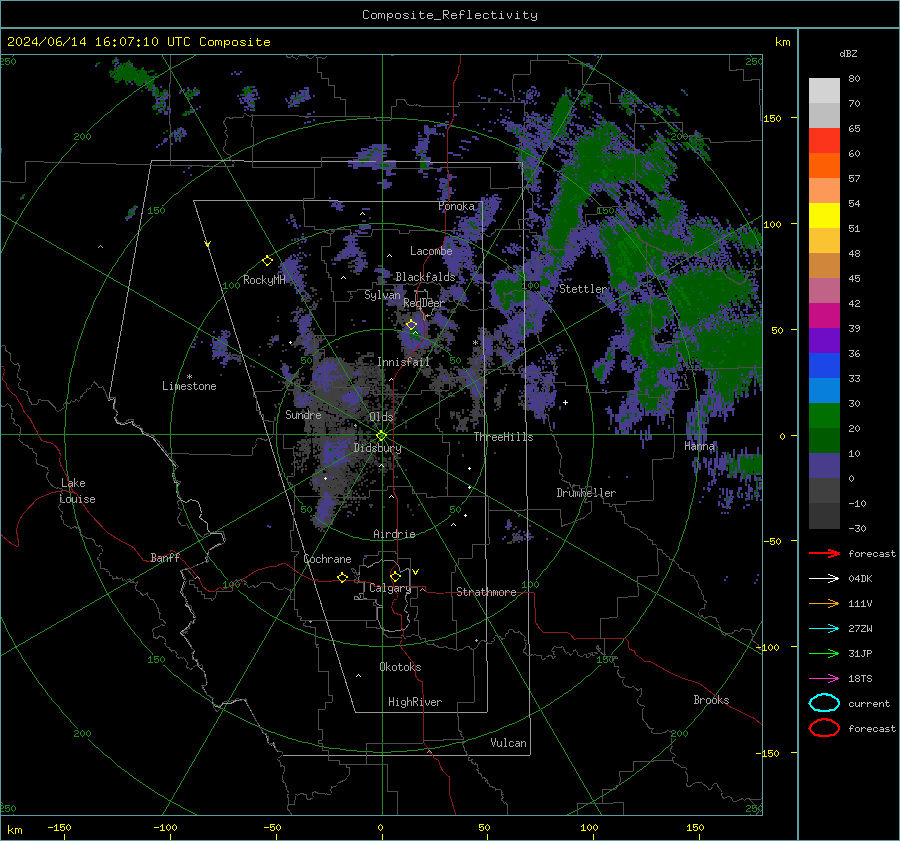Click the bright green 30-20 dBZ swatch
Viewport: 900px width, 841px height.
824,416
